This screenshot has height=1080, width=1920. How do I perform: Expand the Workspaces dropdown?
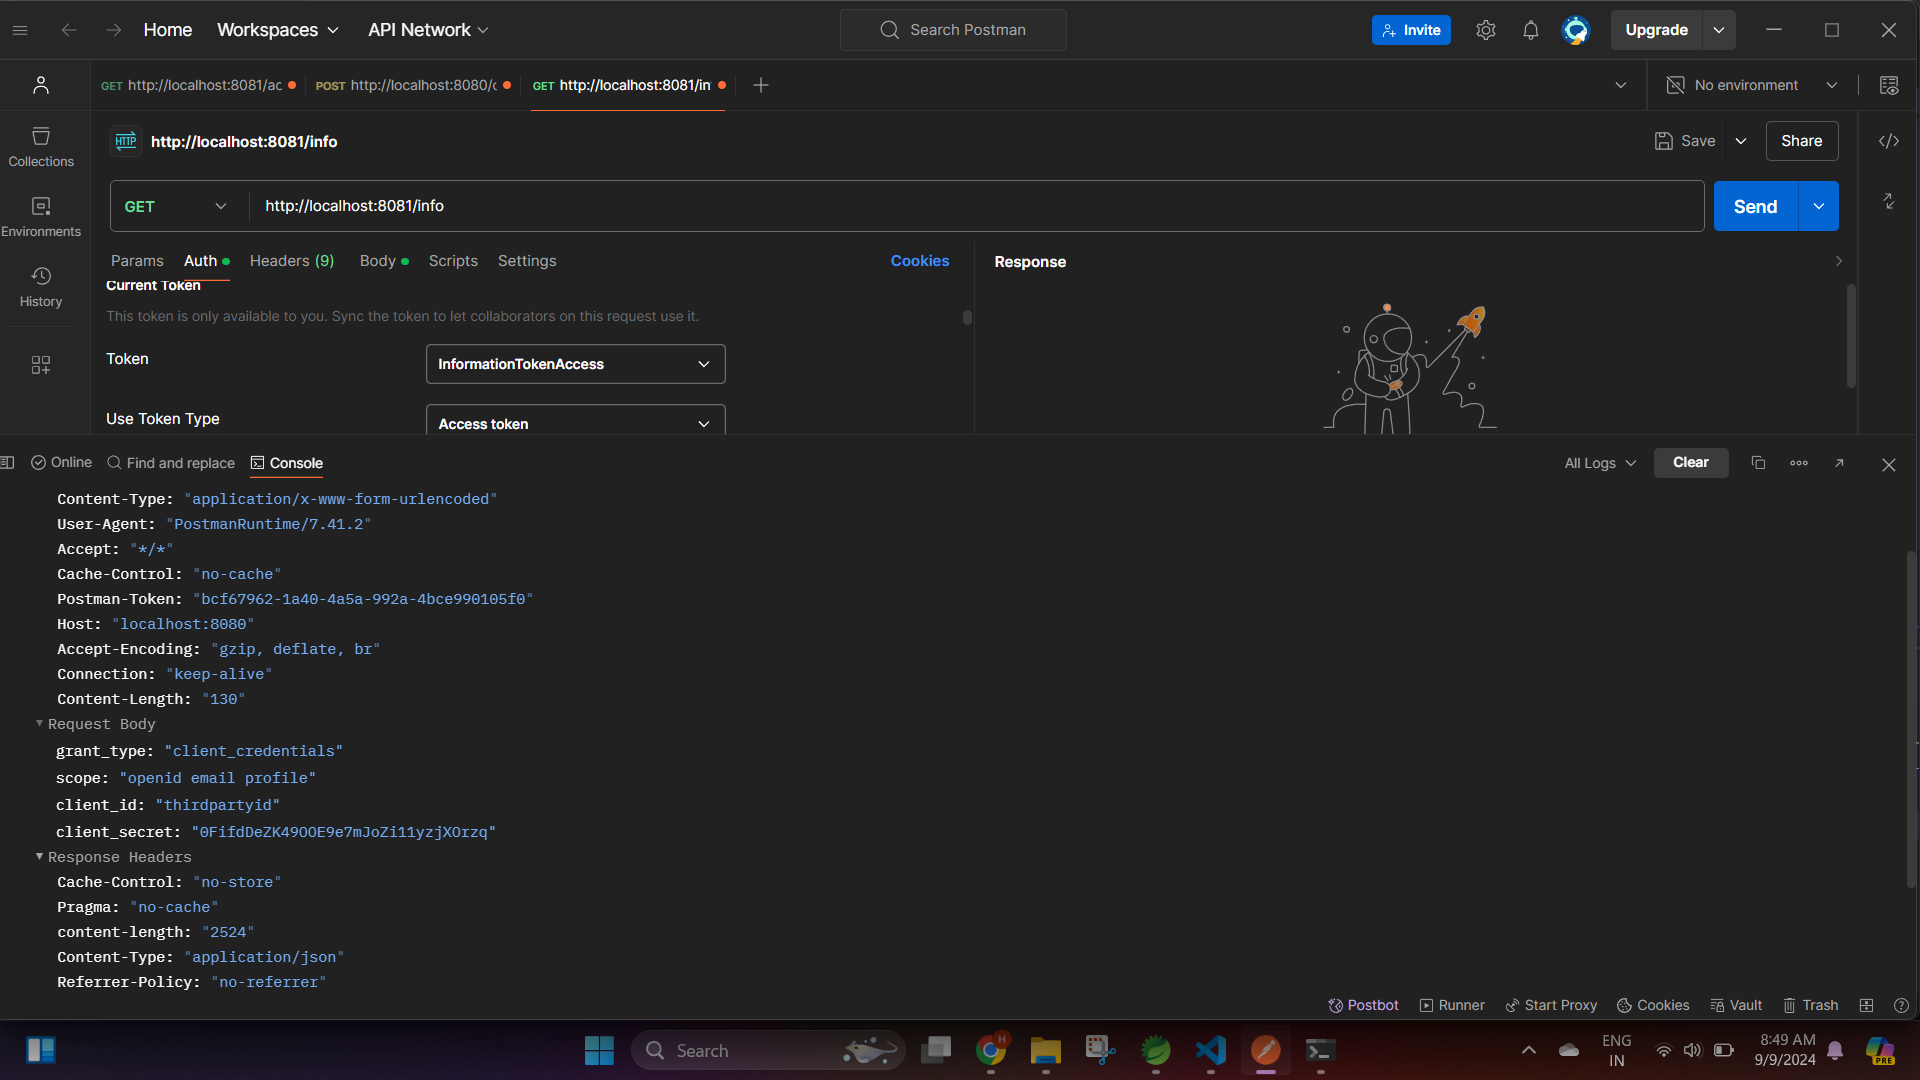click(x=278, y=30)
